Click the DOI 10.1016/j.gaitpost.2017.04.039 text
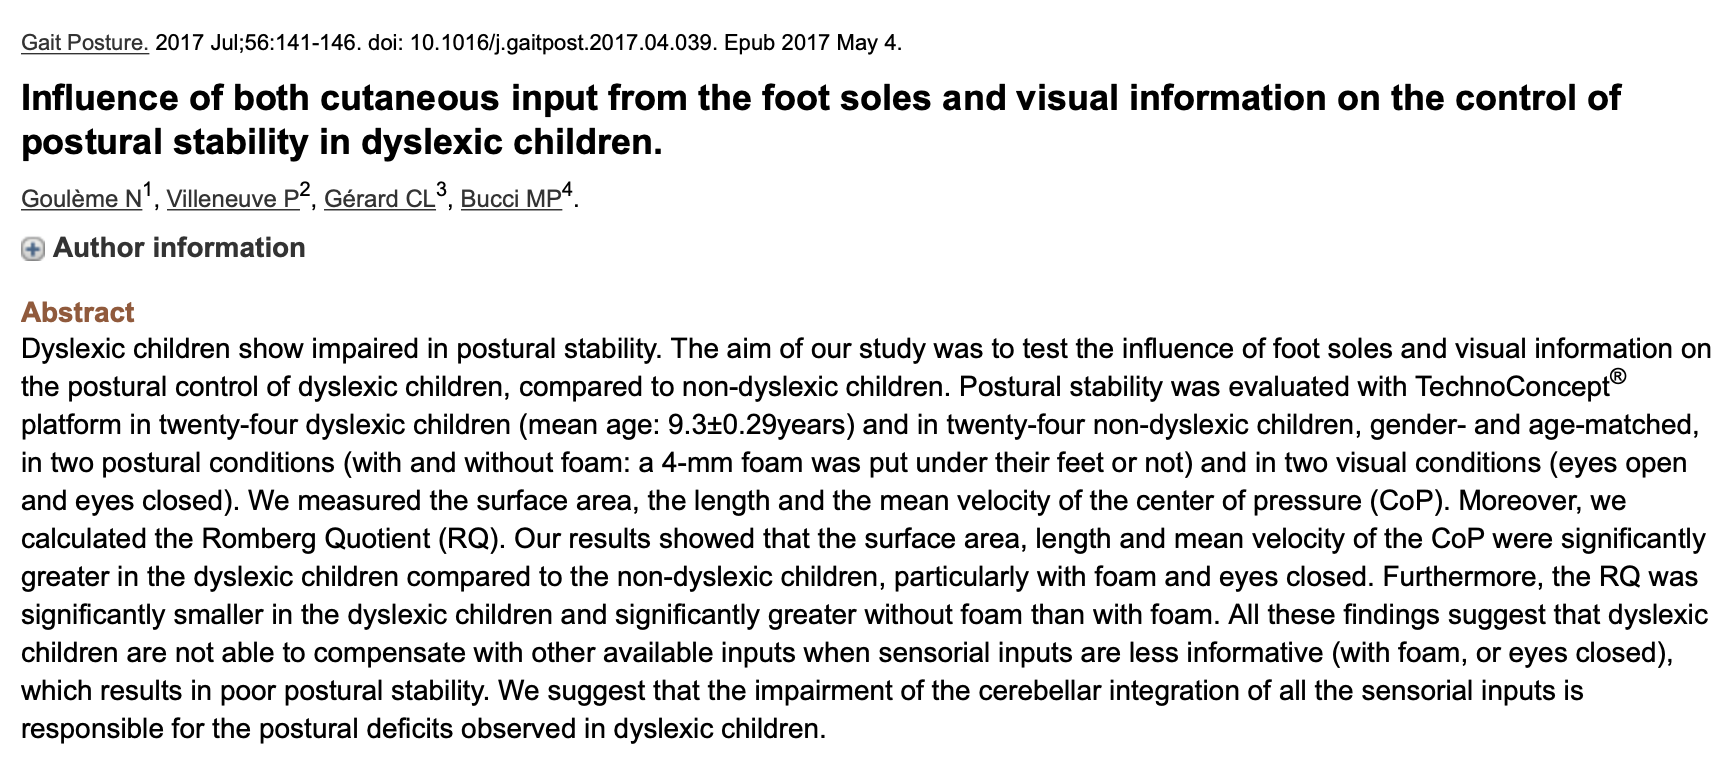Image resolution: width=1726 pixels, height=766 pixels. [x=563, y=43]
